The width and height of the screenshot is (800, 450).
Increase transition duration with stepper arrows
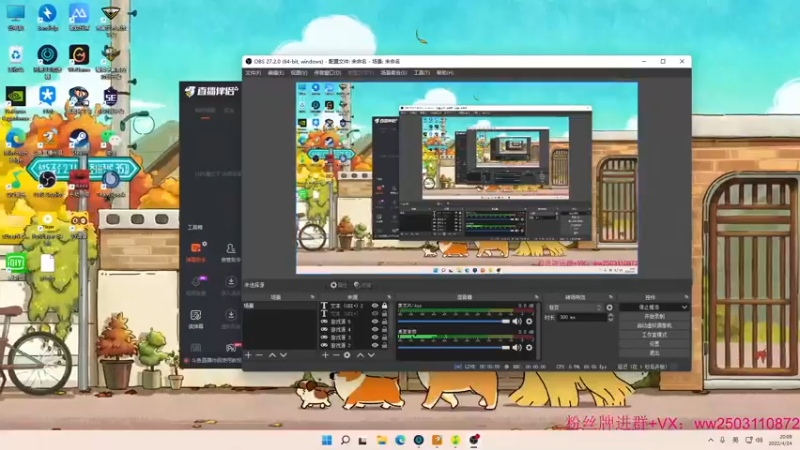[610, 315]
